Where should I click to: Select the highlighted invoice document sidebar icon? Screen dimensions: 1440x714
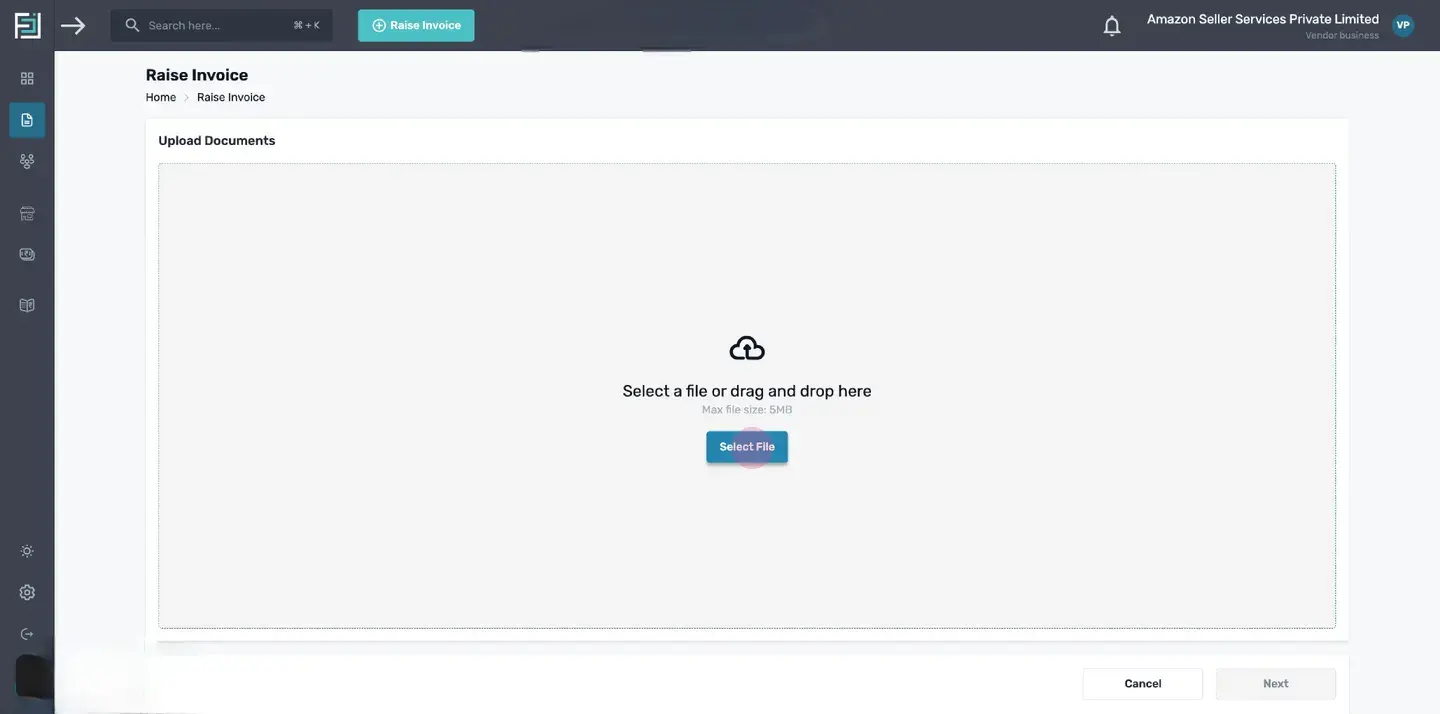coord(27,120)
